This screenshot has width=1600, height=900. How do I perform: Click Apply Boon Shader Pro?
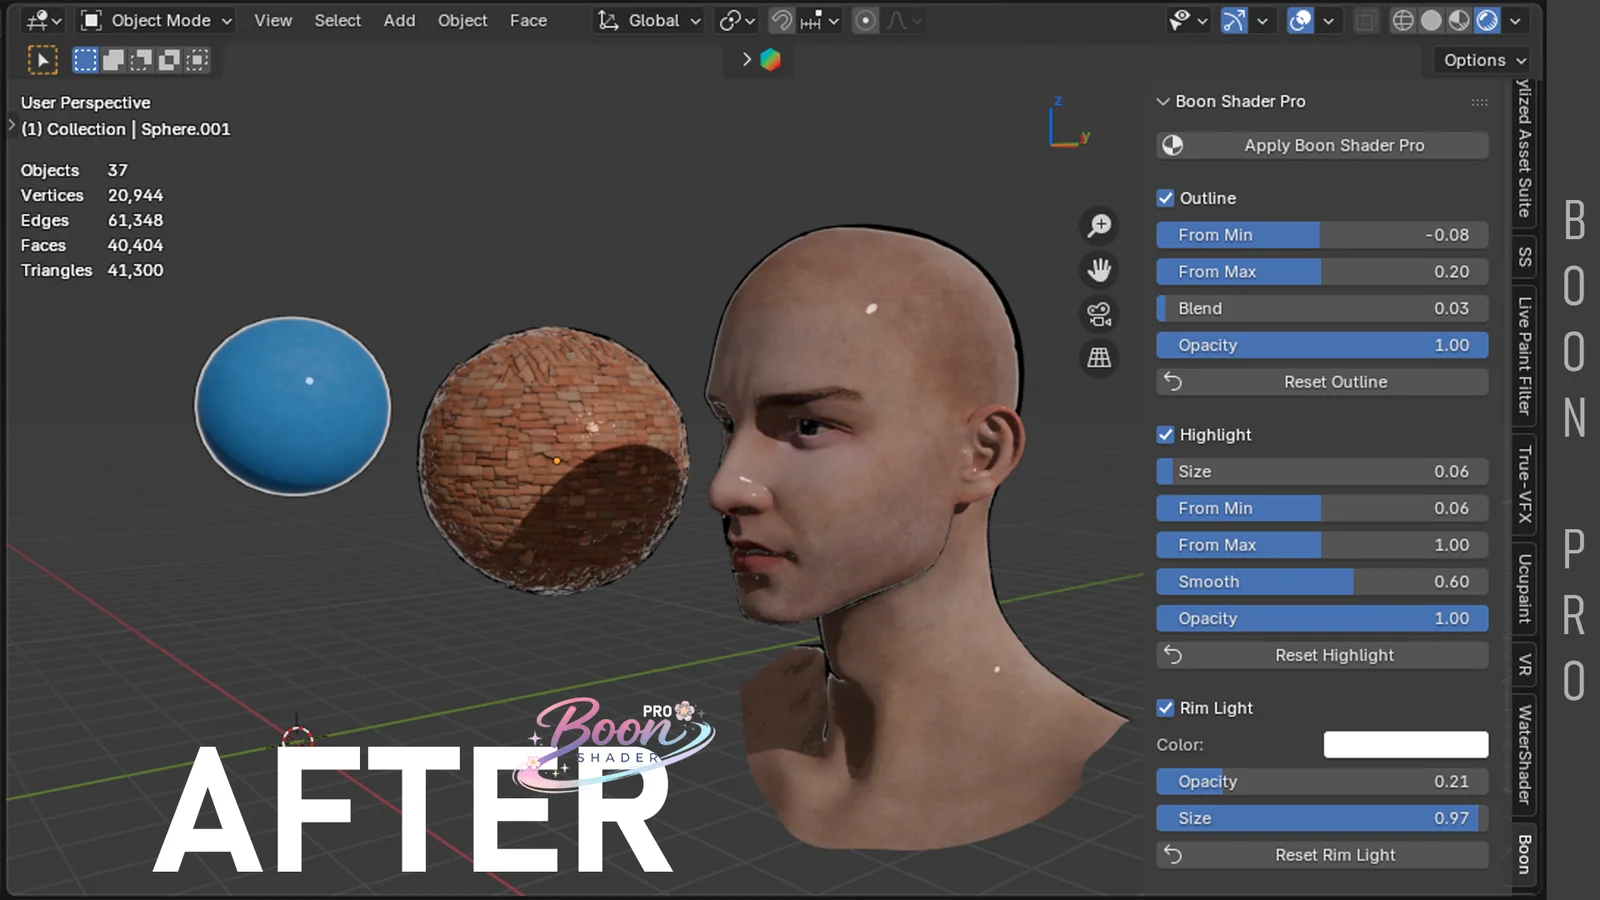(1322, 145)
